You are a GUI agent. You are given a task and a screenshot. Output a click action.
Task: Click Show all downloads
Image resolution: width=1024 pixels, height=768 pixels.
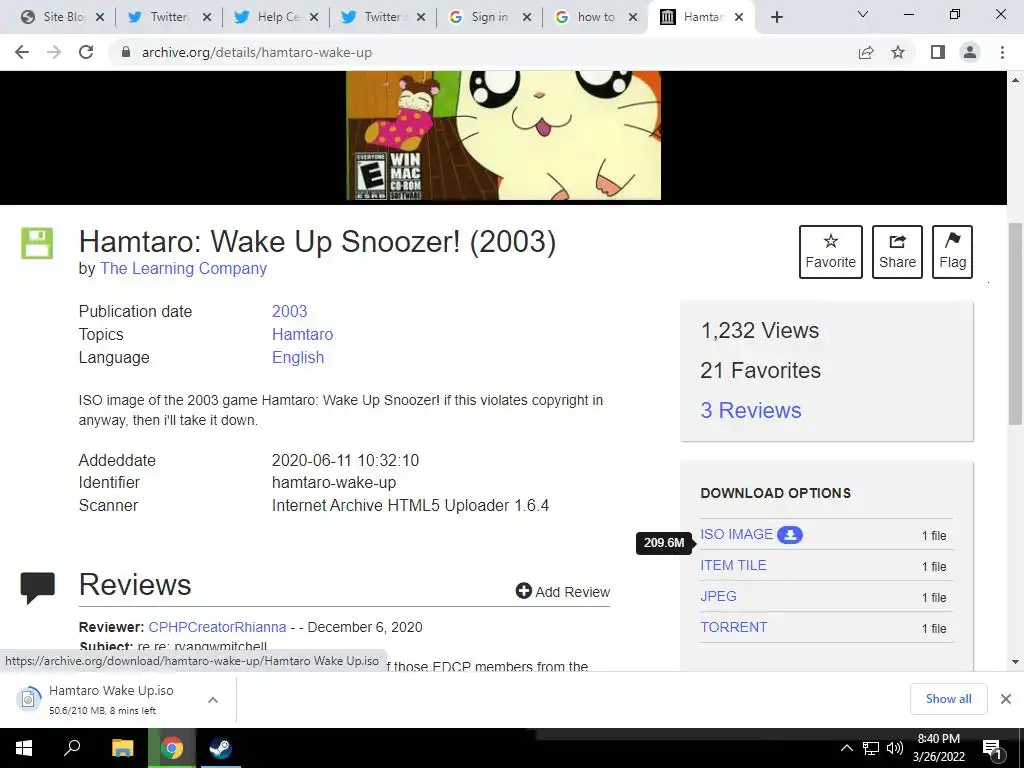tap(948, 699)
